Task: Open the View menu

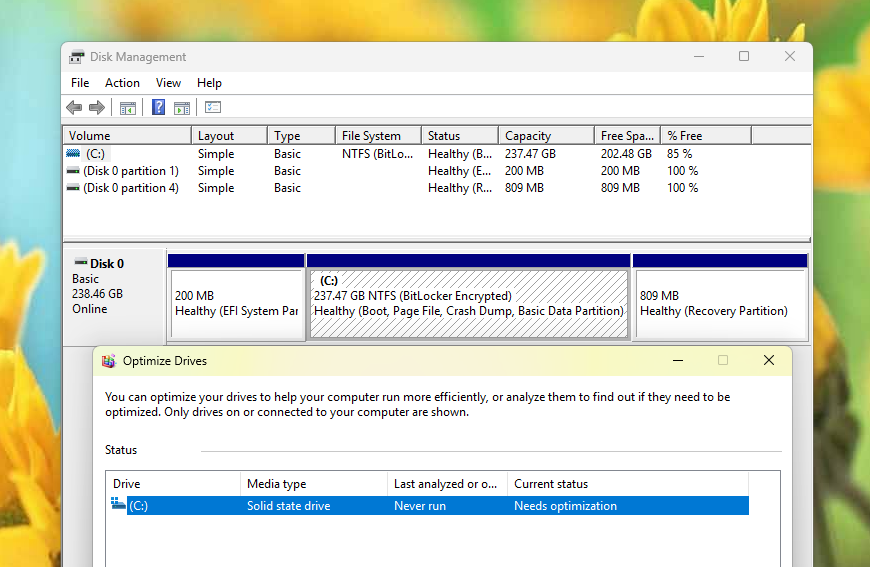Action: (168, 83)
